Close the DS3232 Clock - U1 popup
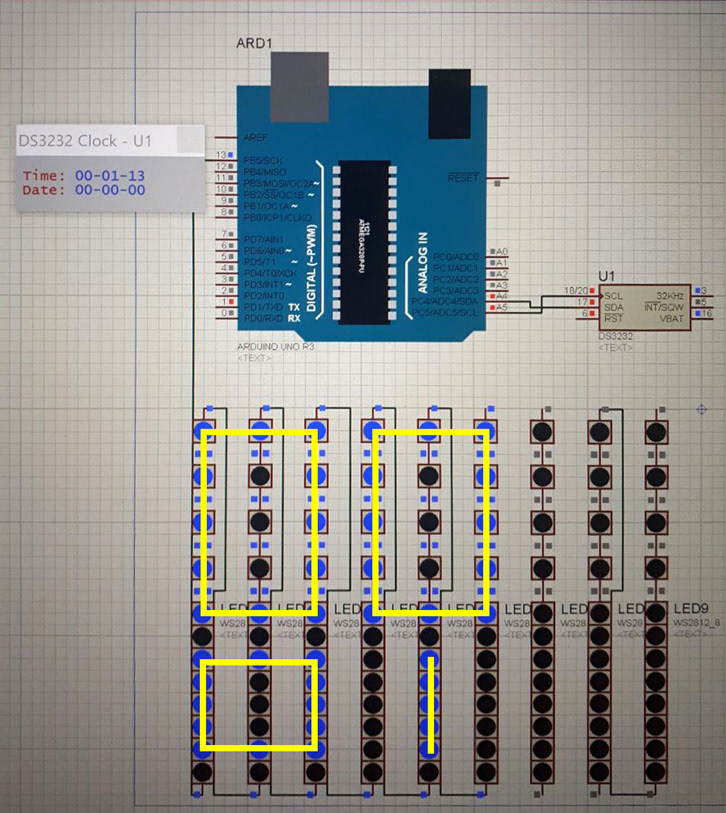Image resolution: width=726 pixels, height=813 pixels. click(x=190, y=140)
